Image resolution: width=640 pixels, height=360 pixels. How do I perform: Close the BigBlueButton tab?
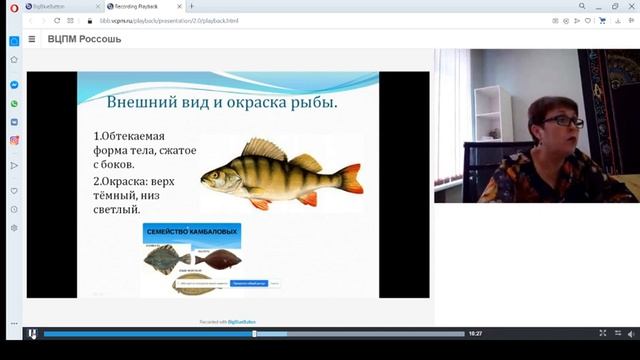pos(98,7)
